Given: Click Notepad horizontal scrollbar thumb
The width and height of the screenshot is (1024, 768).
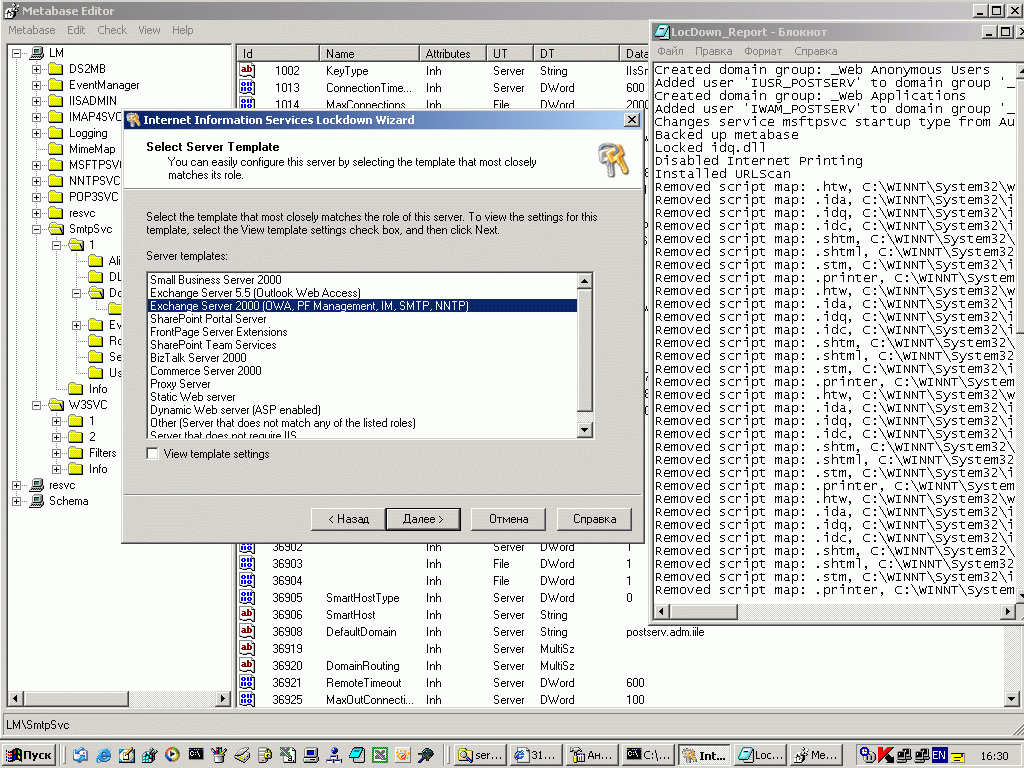Looking at the screenshot, I should click(x=704, y=612).
